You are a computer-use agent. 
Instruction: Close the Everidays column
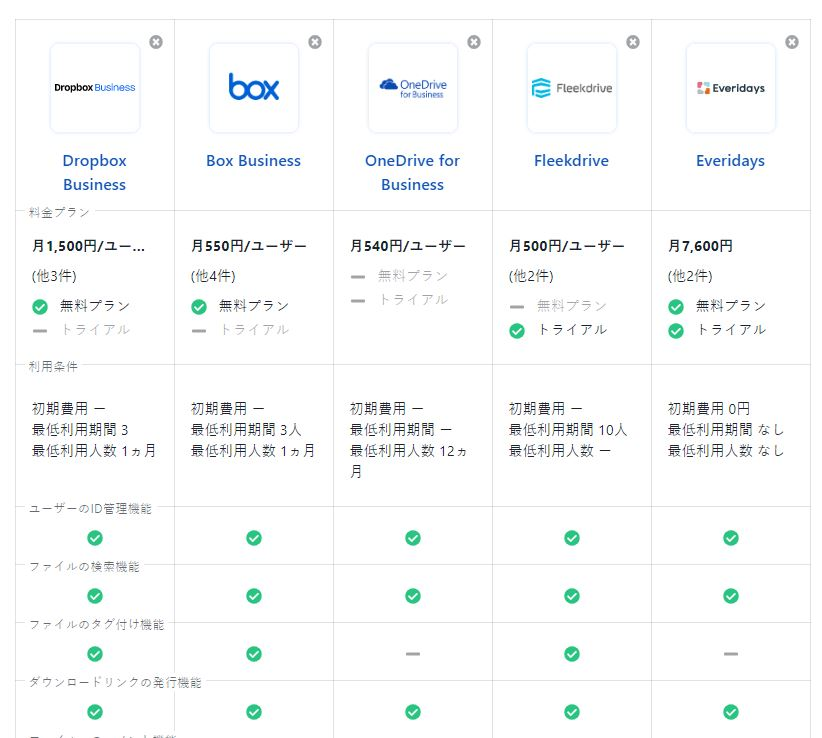(x=792, y=42)
